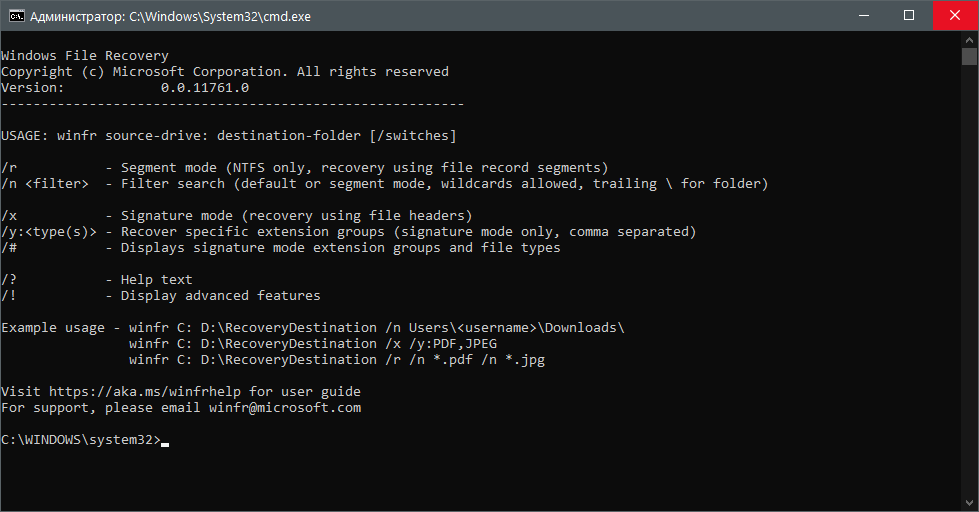The image size is (979, 512).
Task: Close the Administrator cmd.exe window
Action: pos(955,16)
